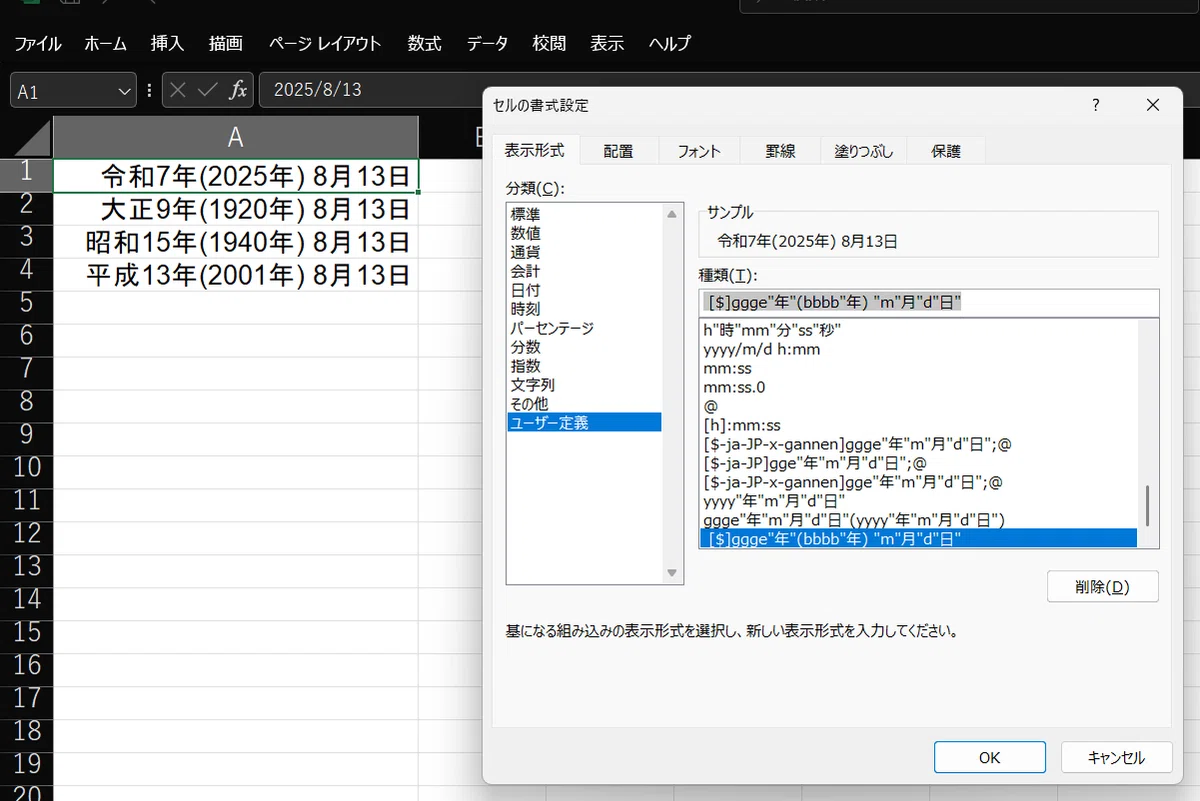Select format yyyy/m/d h:mm
This screenshot has height=801, width=1200.
[x=918, y=349]
